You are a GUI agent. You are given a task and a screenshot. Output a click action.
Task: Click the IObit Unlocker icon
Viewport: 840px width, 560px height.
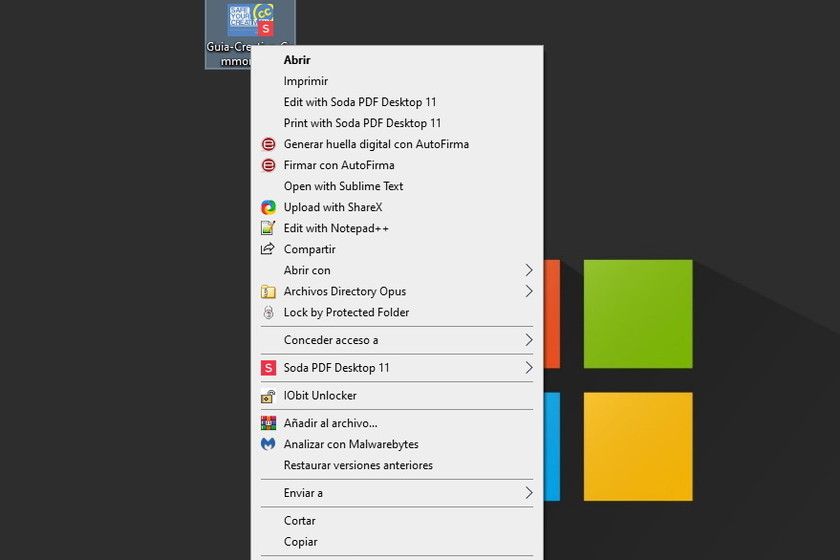pos(268,396)
